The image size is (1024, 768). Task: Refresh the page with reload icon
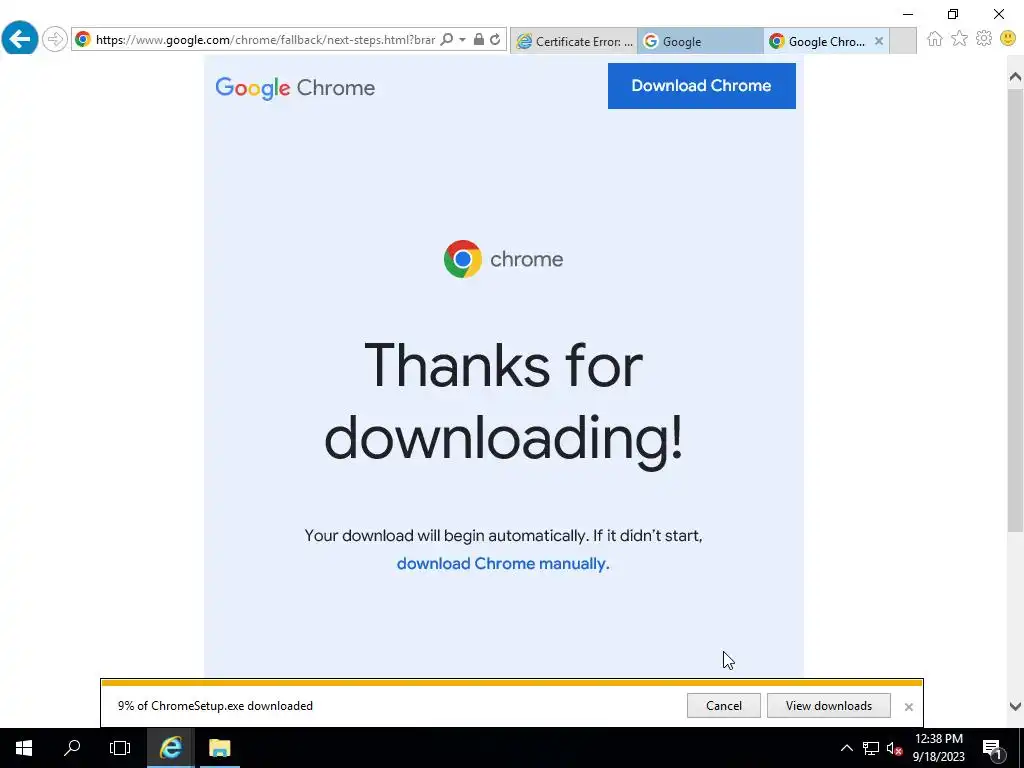[495, 39]
